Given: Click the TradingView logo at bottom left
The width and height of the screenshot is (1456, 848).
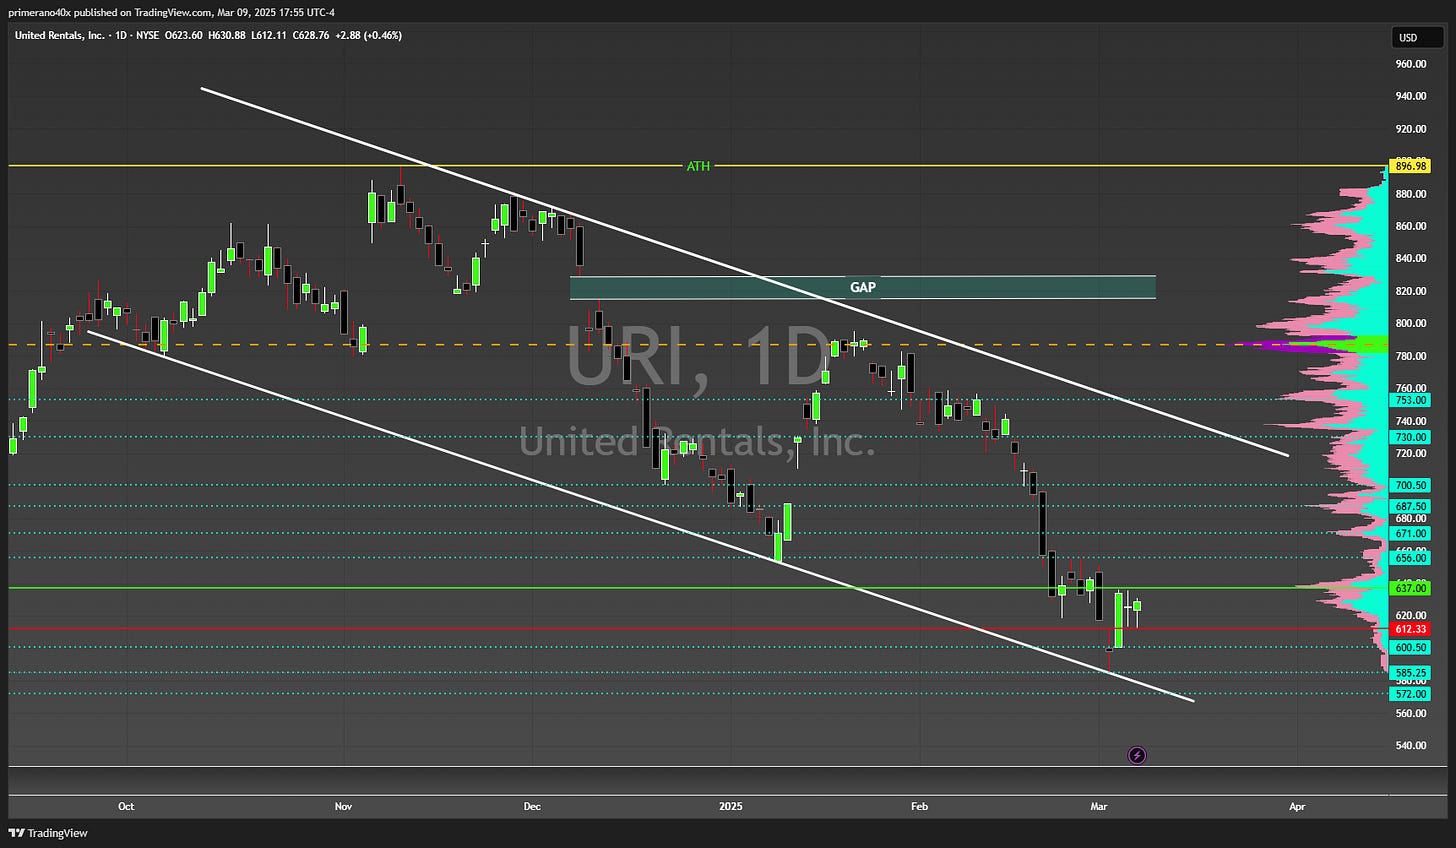Looking at the screenshot, I should pos(48,833).
